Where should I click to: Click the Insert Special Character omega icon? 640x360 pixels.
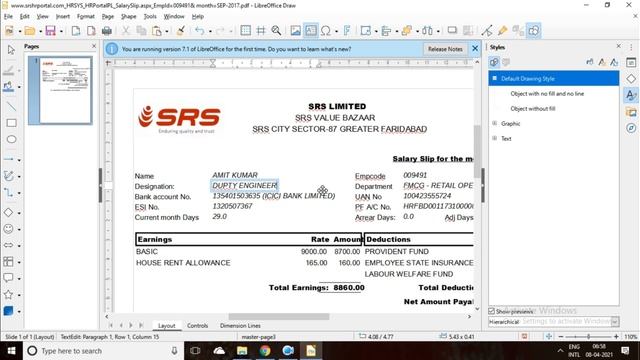pos(326,31)
